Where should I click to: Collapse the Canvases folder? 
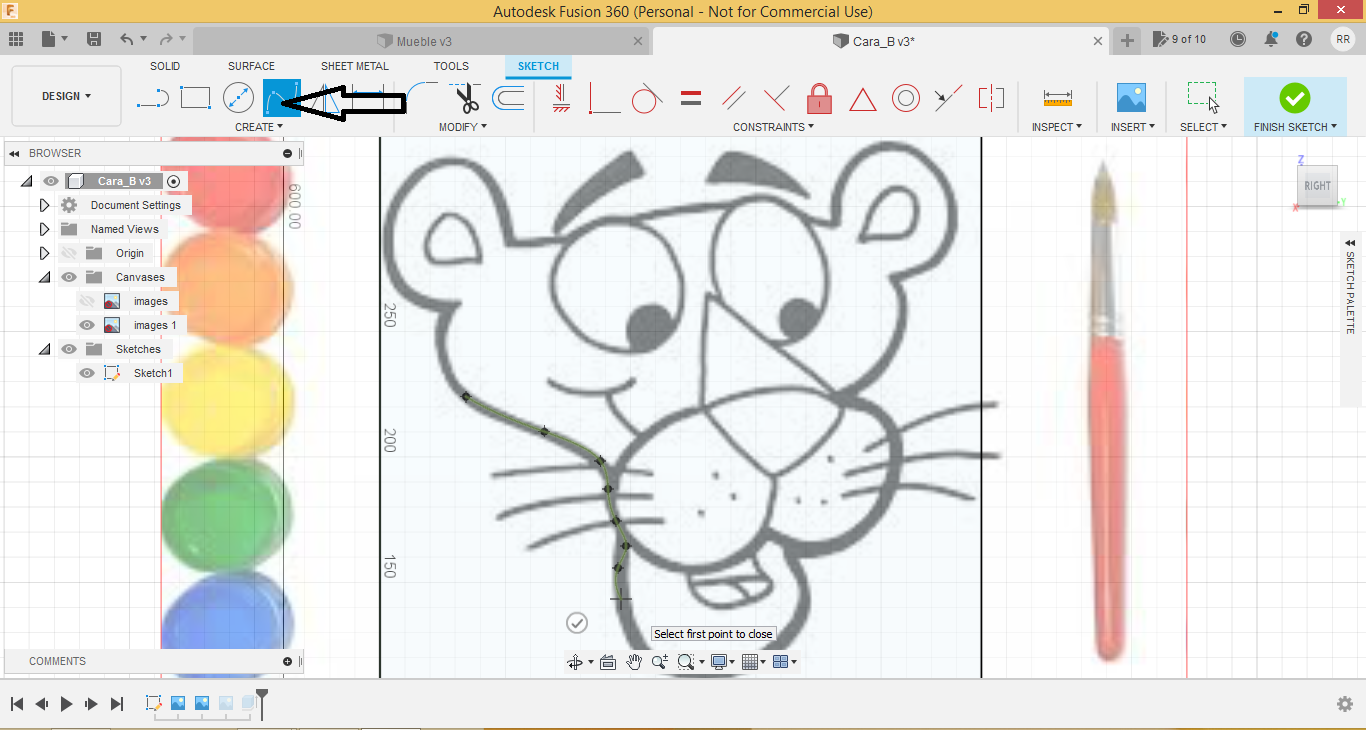(44, 277)
